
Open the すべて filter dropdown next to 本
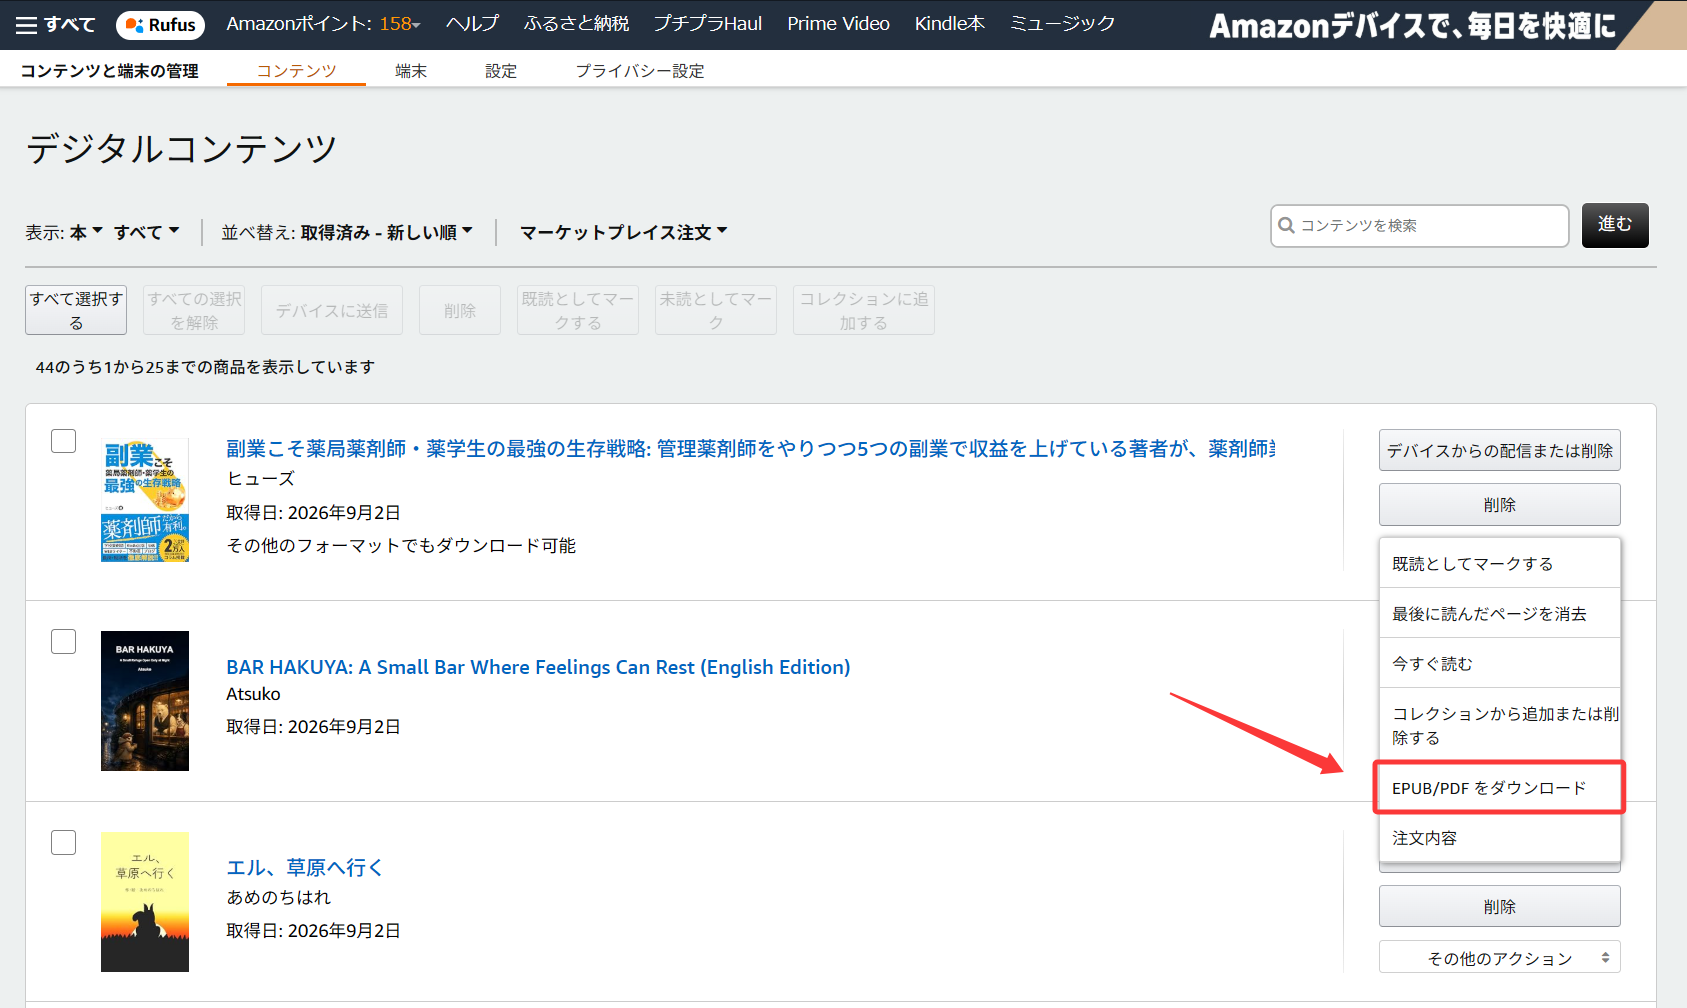146,232
